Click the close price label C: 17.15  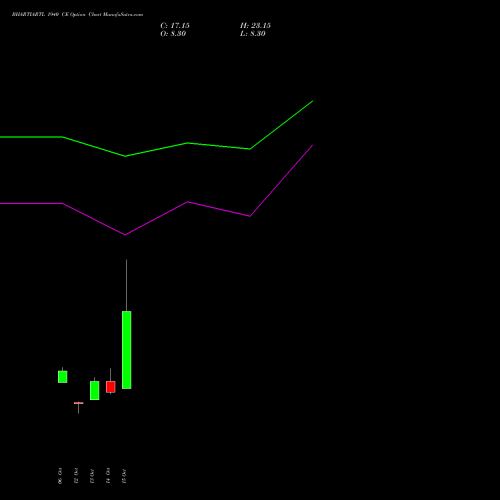pos(175,26)
